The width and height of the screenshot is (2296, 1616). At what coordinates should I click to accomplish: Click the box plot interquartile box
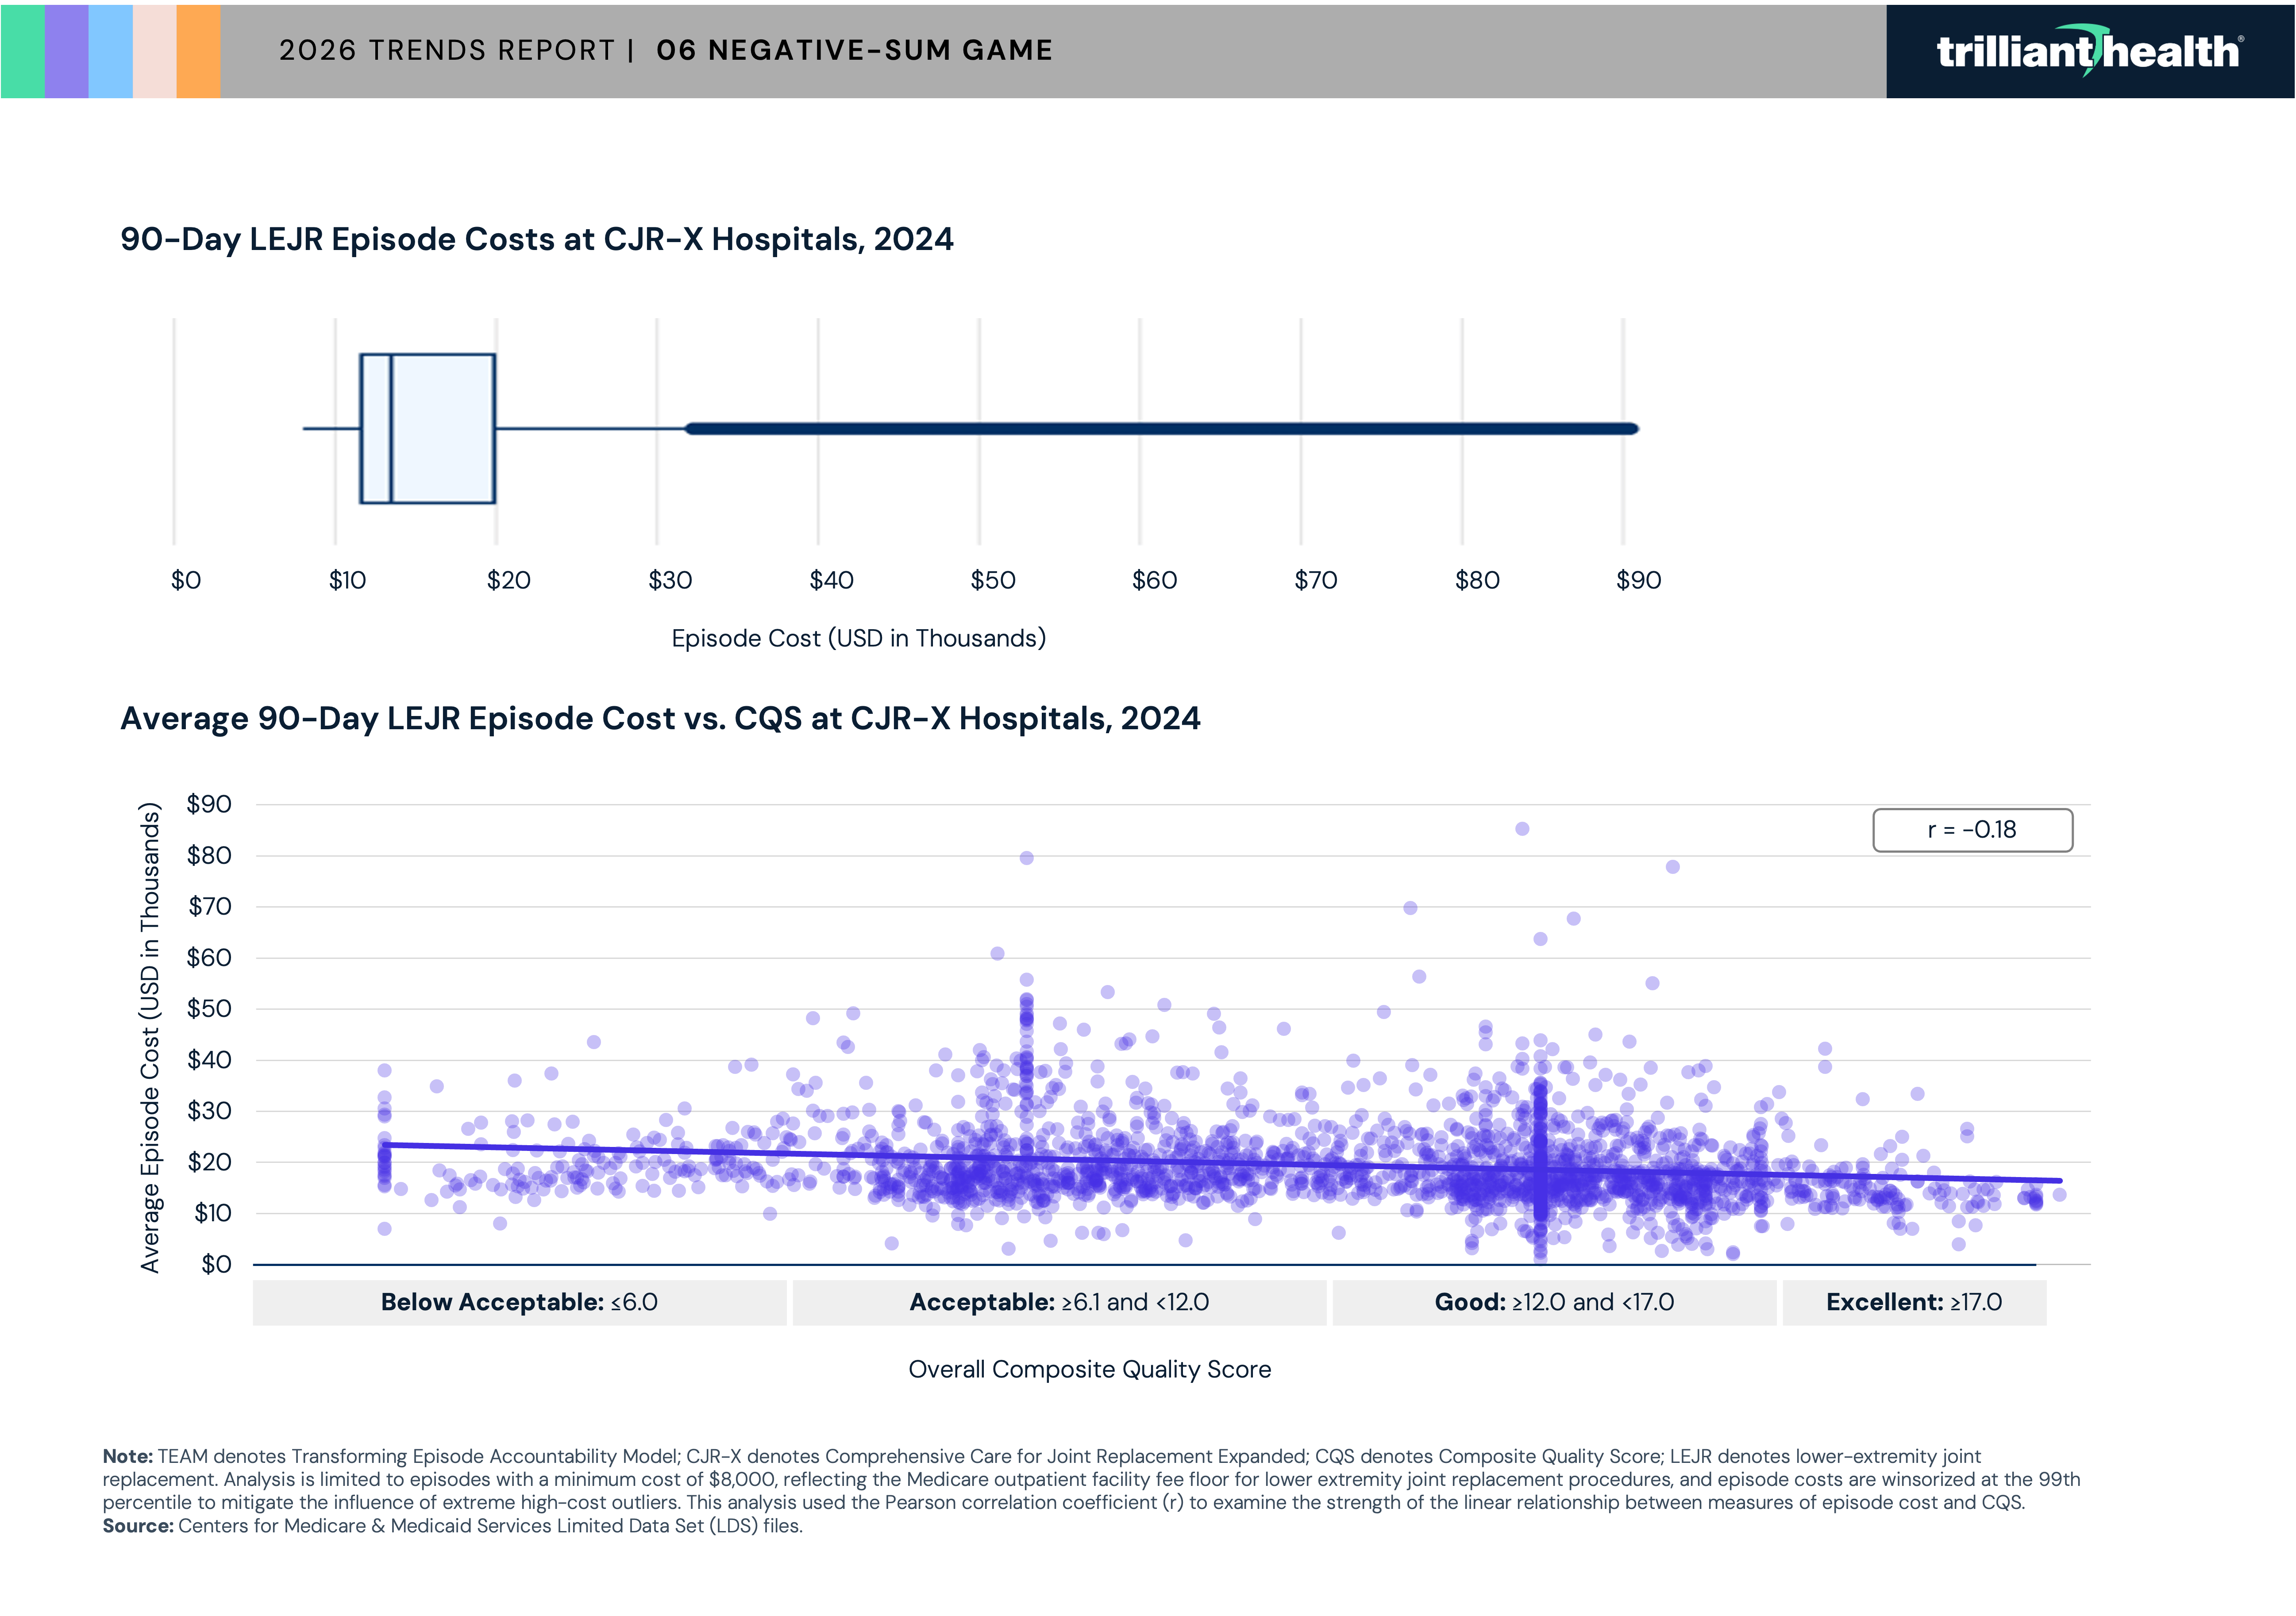point(428,428)
